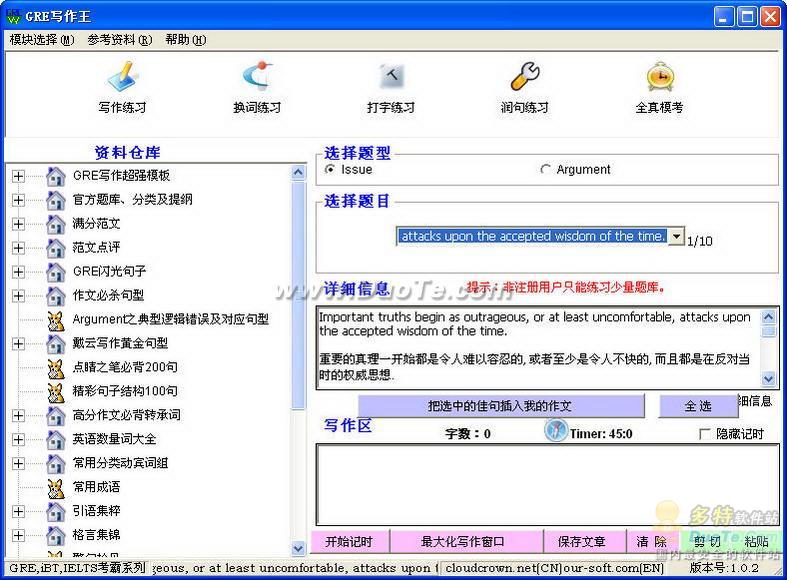Expand the GRE闪光句子 tree node

point(18,272)
